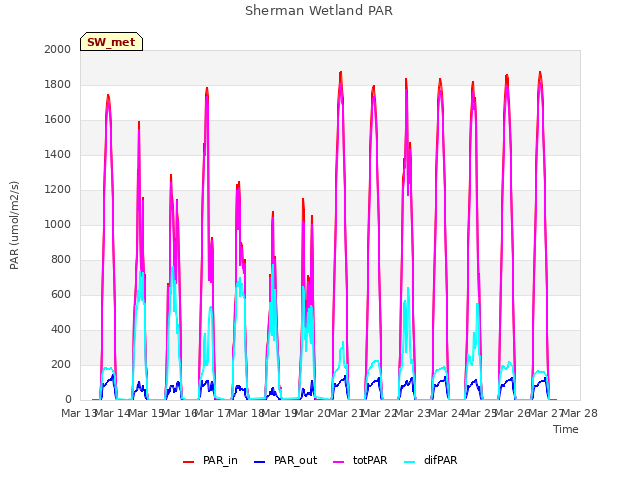Click the SW_met label box
The width and height of the screenshot is (640, 480).
click(111, 42)
